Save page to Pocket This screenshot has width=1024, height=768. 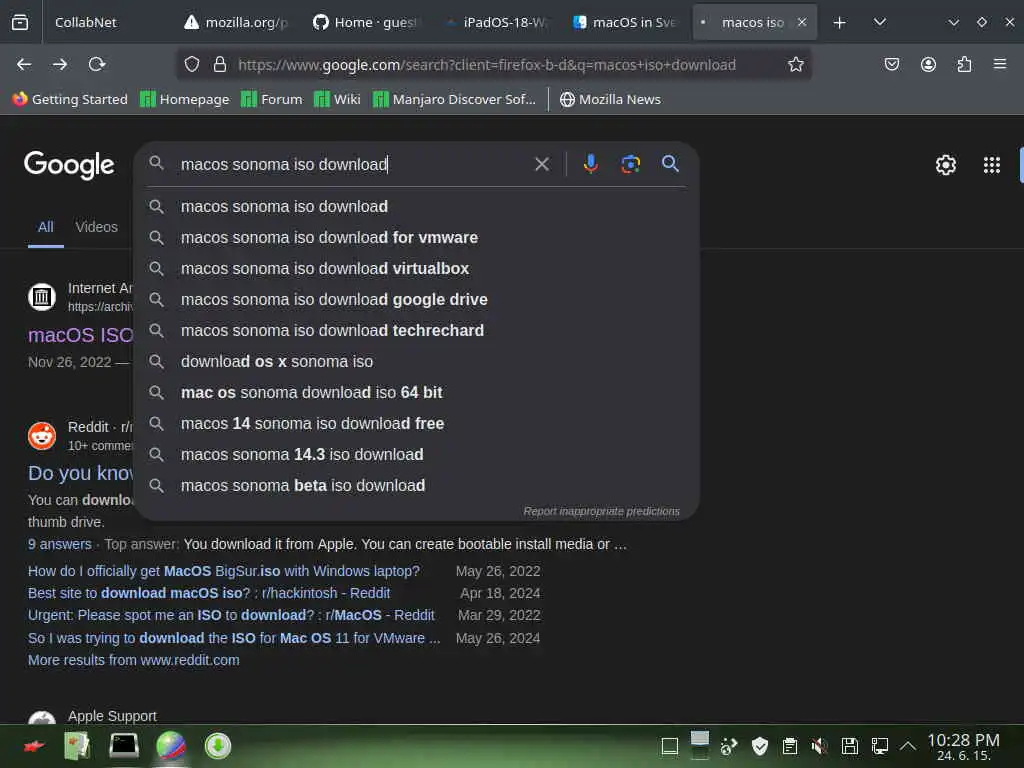click(x=891, y=64)
